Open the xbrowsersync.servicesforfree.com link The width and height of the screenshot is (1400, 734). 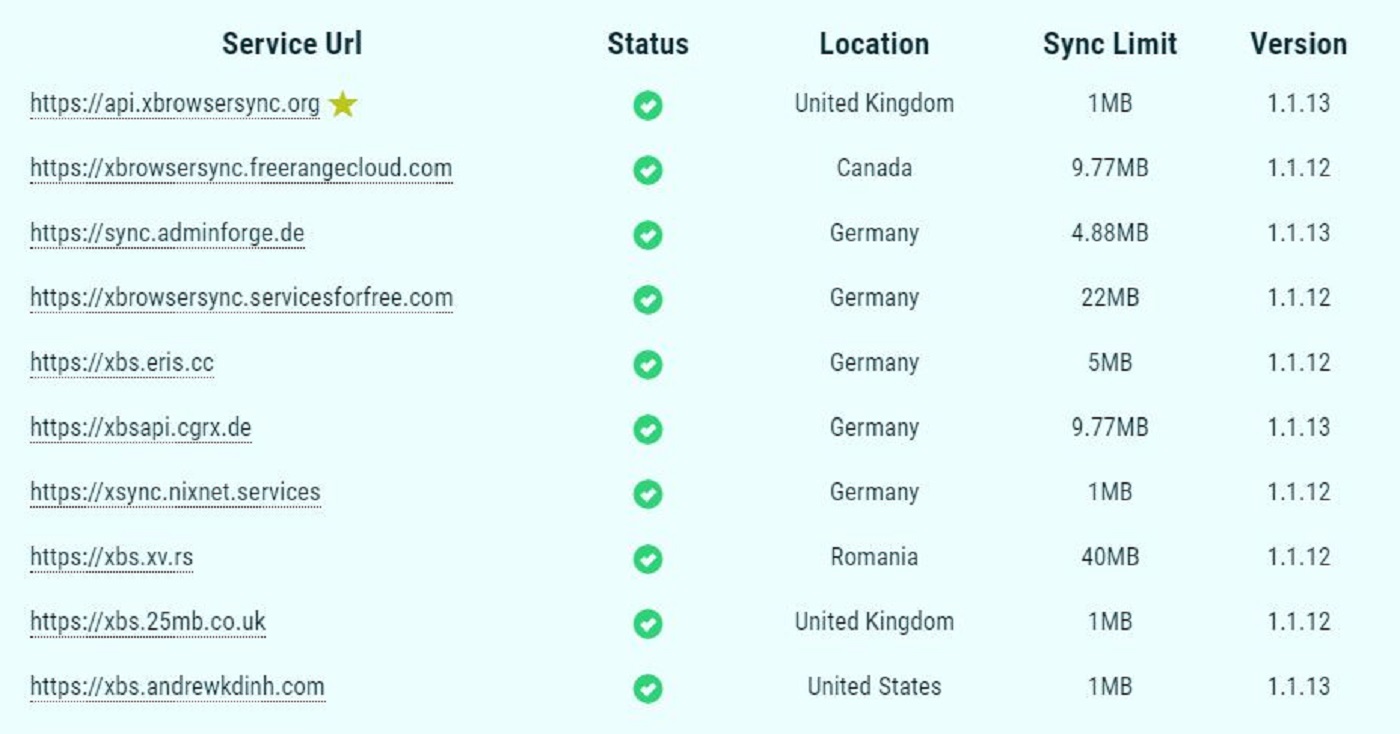[241, 298]
